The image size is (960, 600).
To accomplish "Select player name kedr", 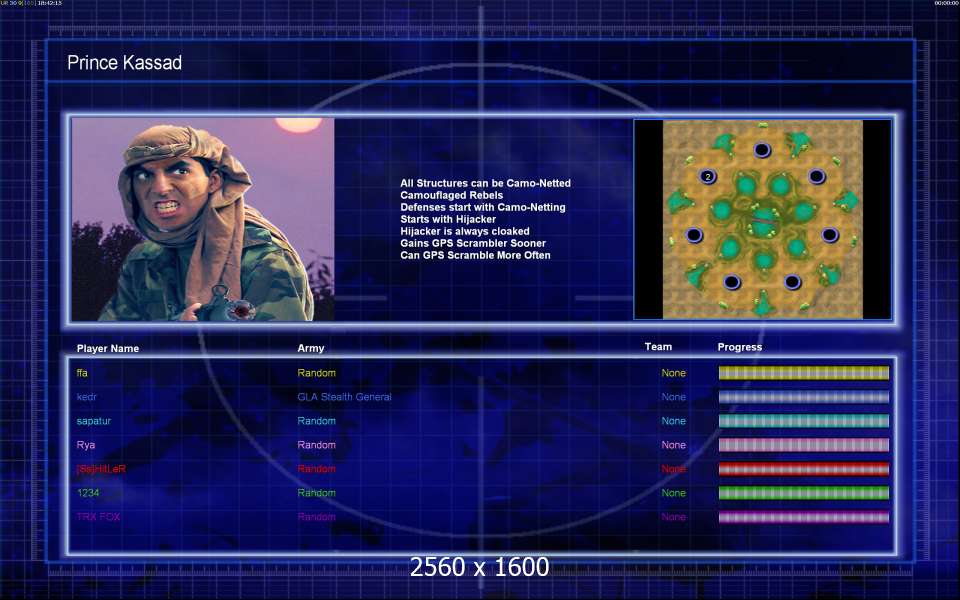I will pyautogui.click(x=86, y=397).
